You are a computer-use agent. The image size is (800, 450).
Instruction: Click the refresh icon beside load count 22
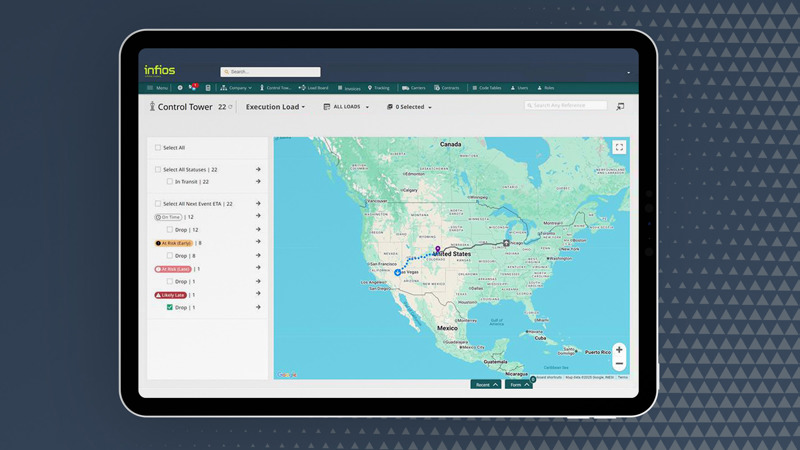point(230,107)
